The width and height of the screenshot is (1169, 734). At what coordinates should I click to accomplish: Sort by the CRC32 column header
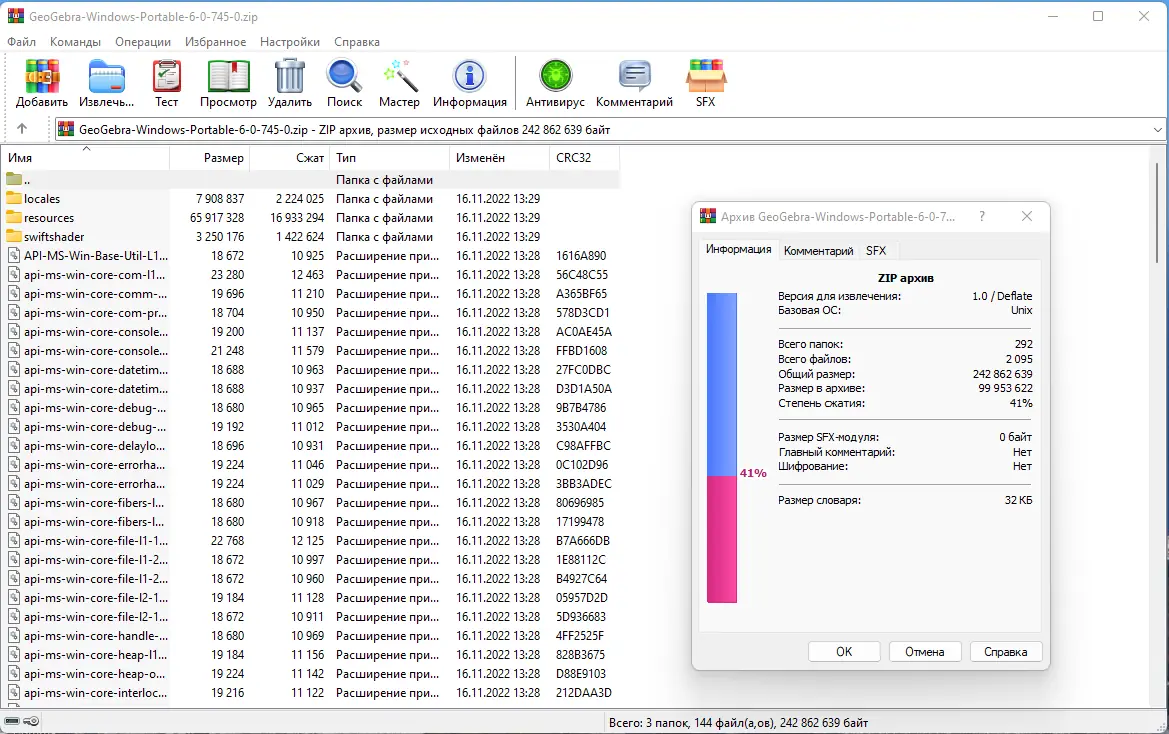[x=584, y=158]
